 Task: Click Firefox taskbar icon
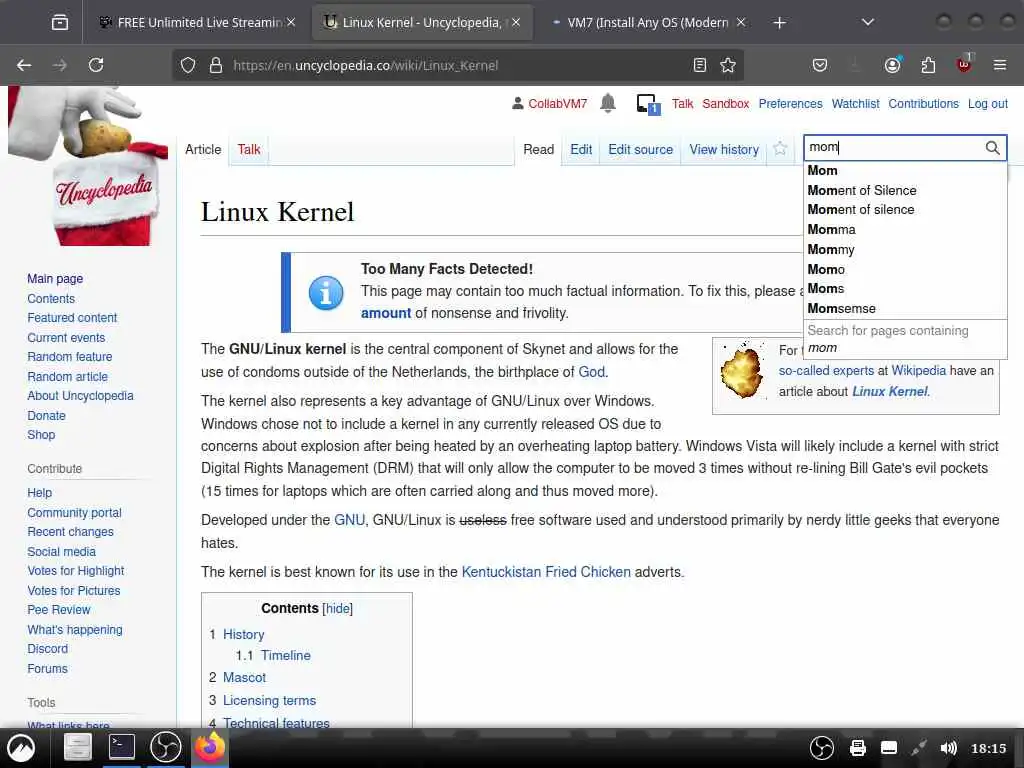tap(209, 746)
